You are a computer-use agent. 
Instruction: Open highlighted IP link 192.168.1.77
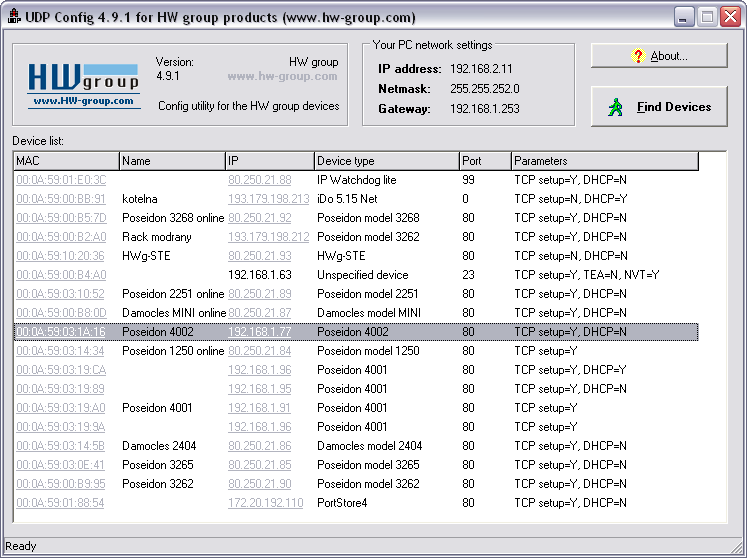pyautogui.click(x=260, y=332)
